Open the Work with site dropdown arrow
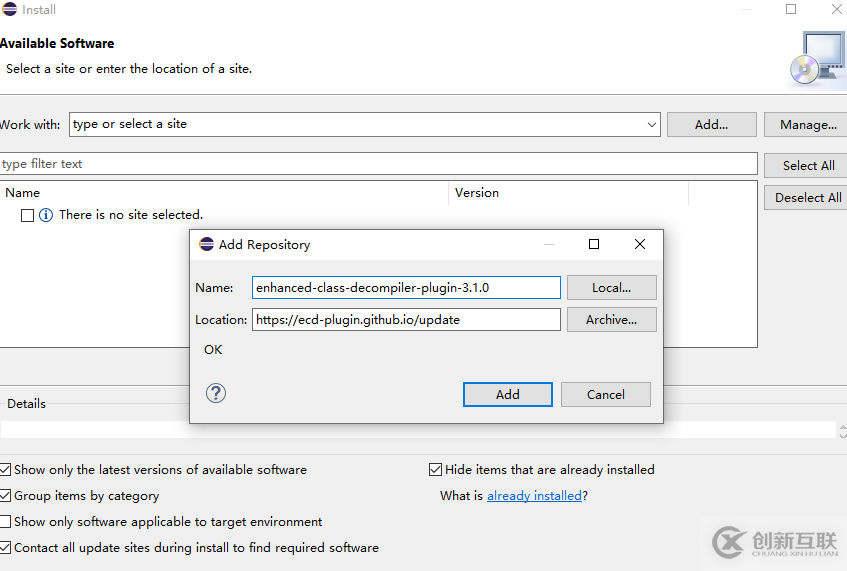This screenshot has height=571, width=847. pyautogui.click(x=651, y=125)
